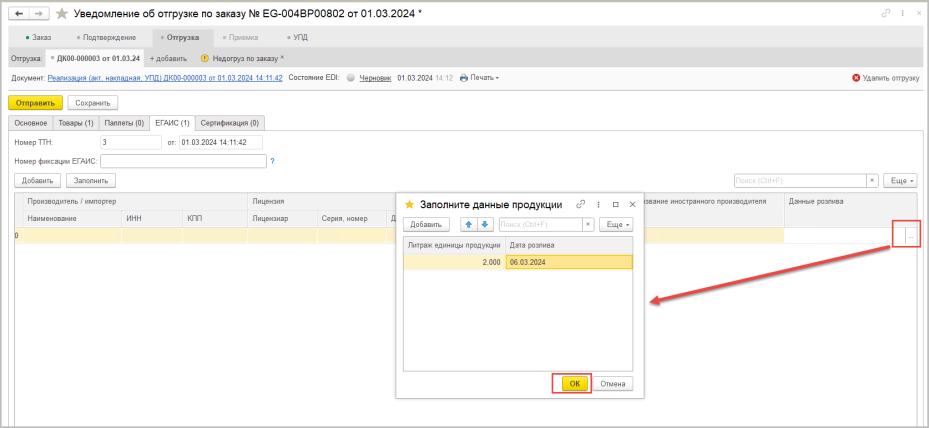Click the Сохранить button
Viewport: 929px width, 428px height.
tap(93, 103)
